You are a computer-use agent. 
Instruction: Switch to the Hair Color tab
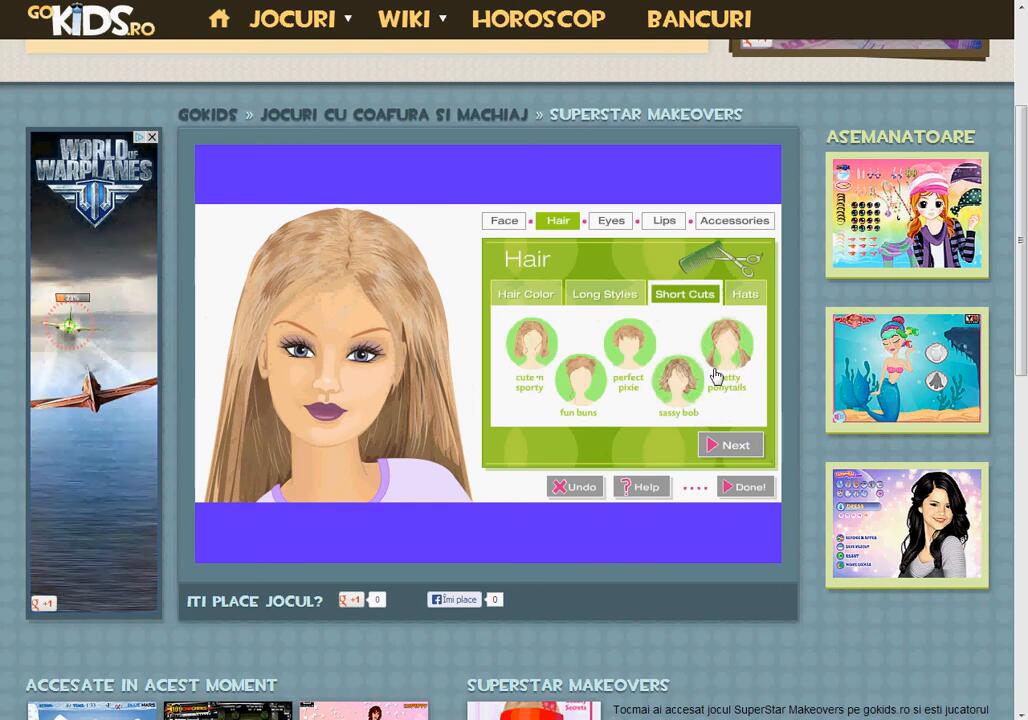coord(525,294)
